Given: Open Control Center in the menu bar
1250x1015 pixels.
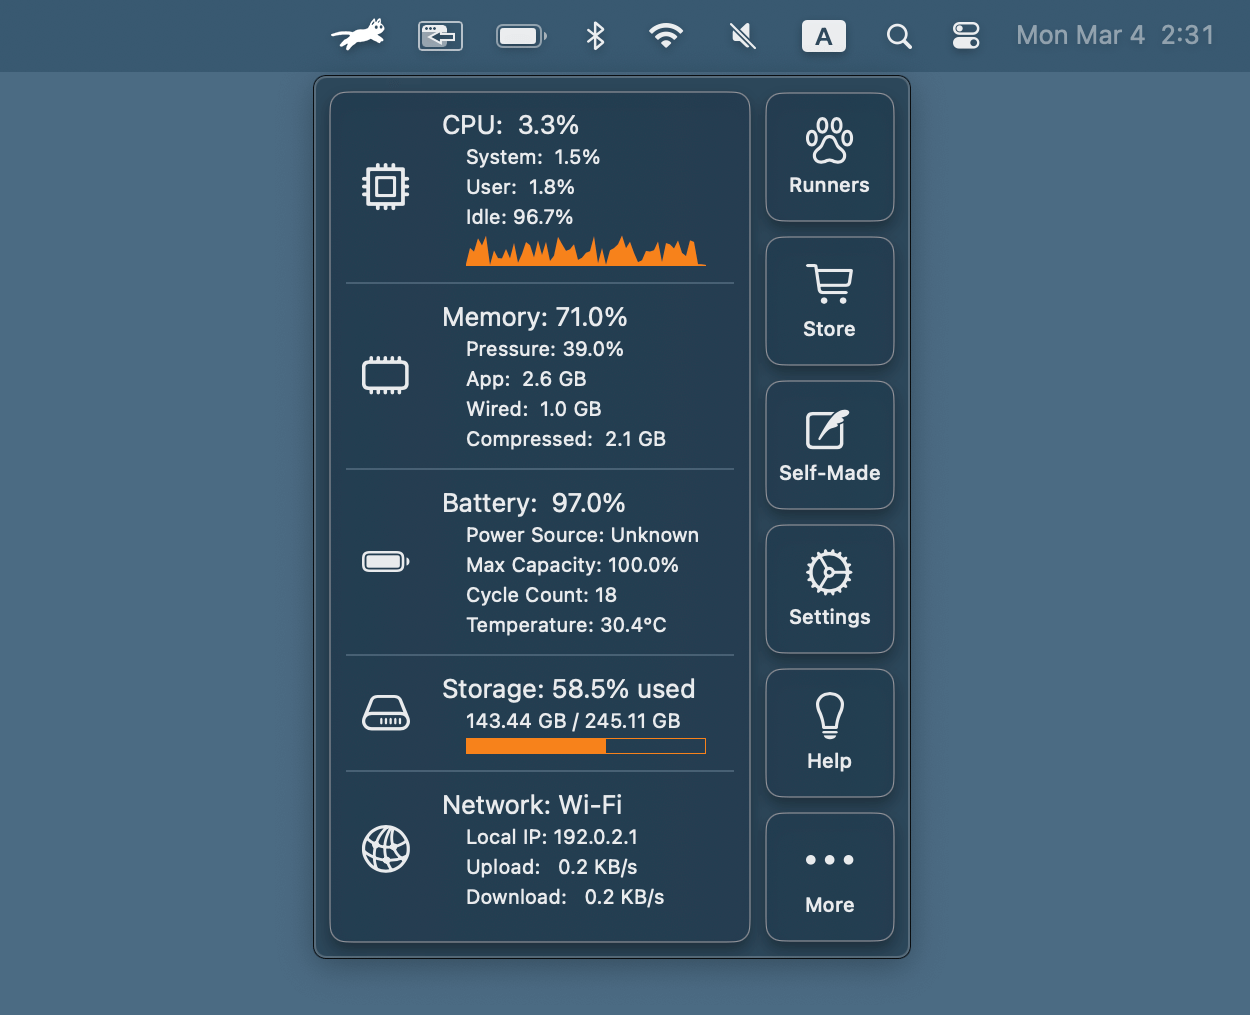Looking at the screenshot, I should point(966,36).
